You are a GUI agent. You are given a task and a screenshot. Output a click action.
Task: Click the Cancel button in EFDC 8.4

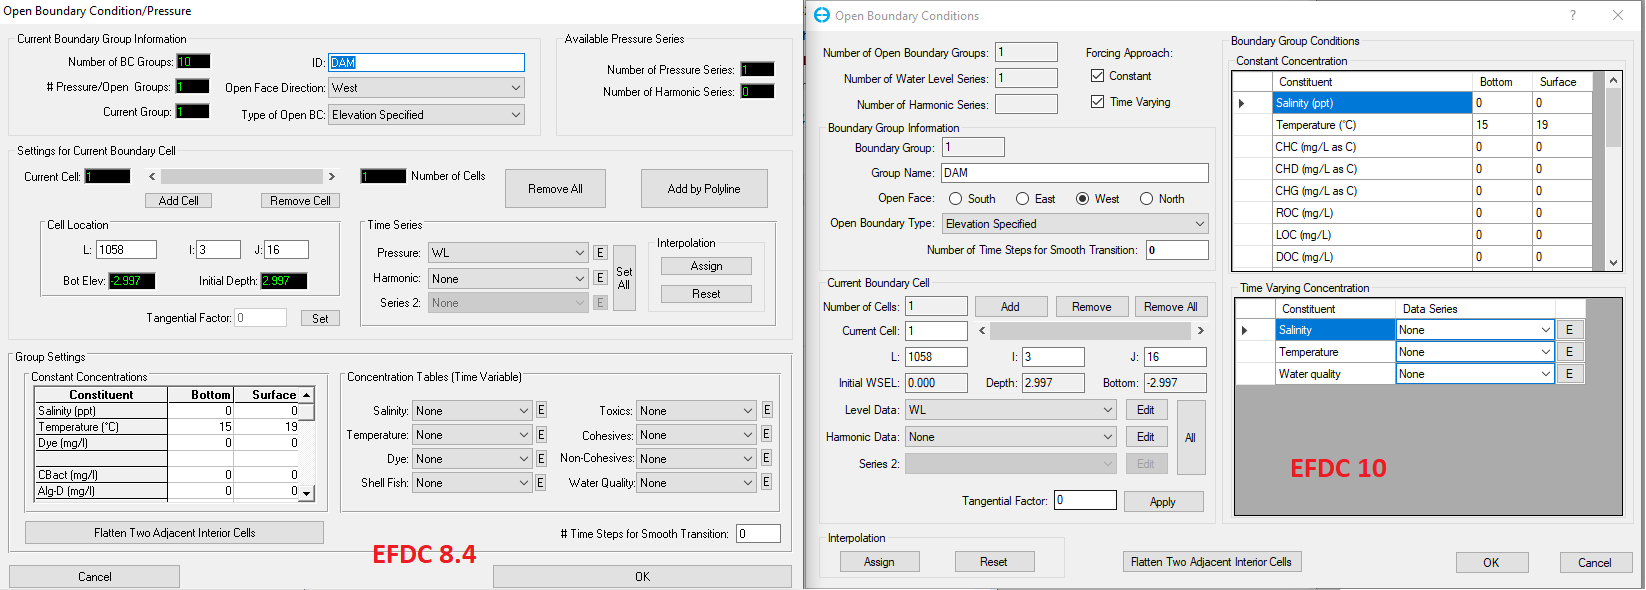pyautogui.click(x=95, y=577)
